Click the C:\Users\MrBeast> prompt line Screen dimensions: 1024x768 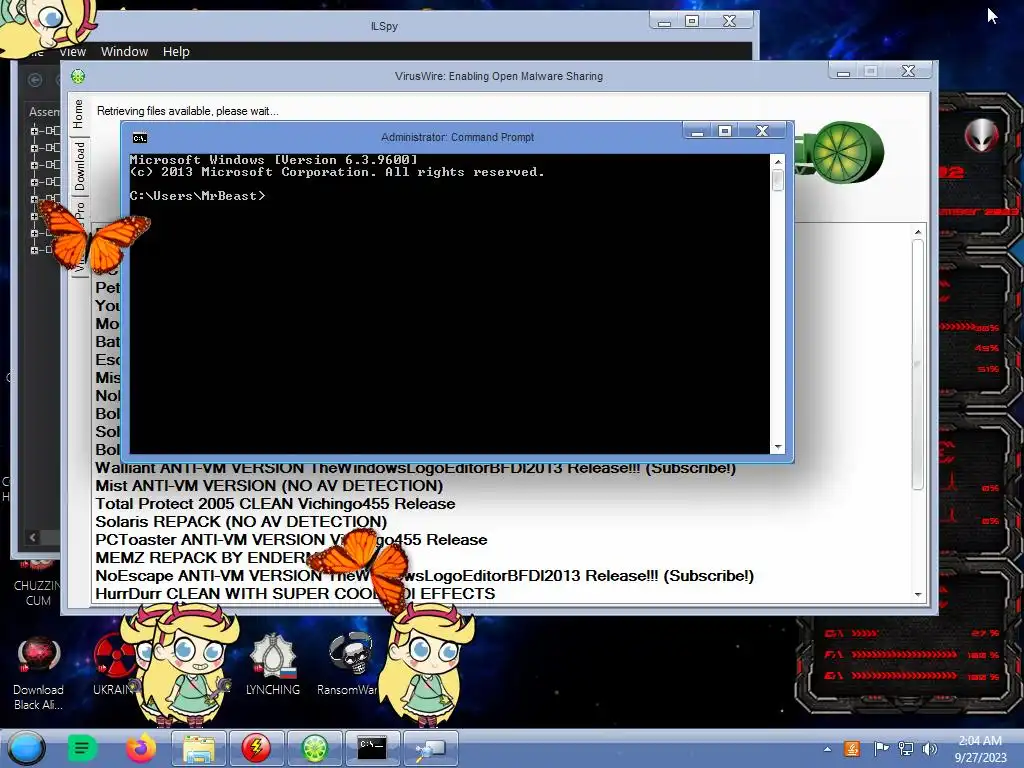coord(197,196)
